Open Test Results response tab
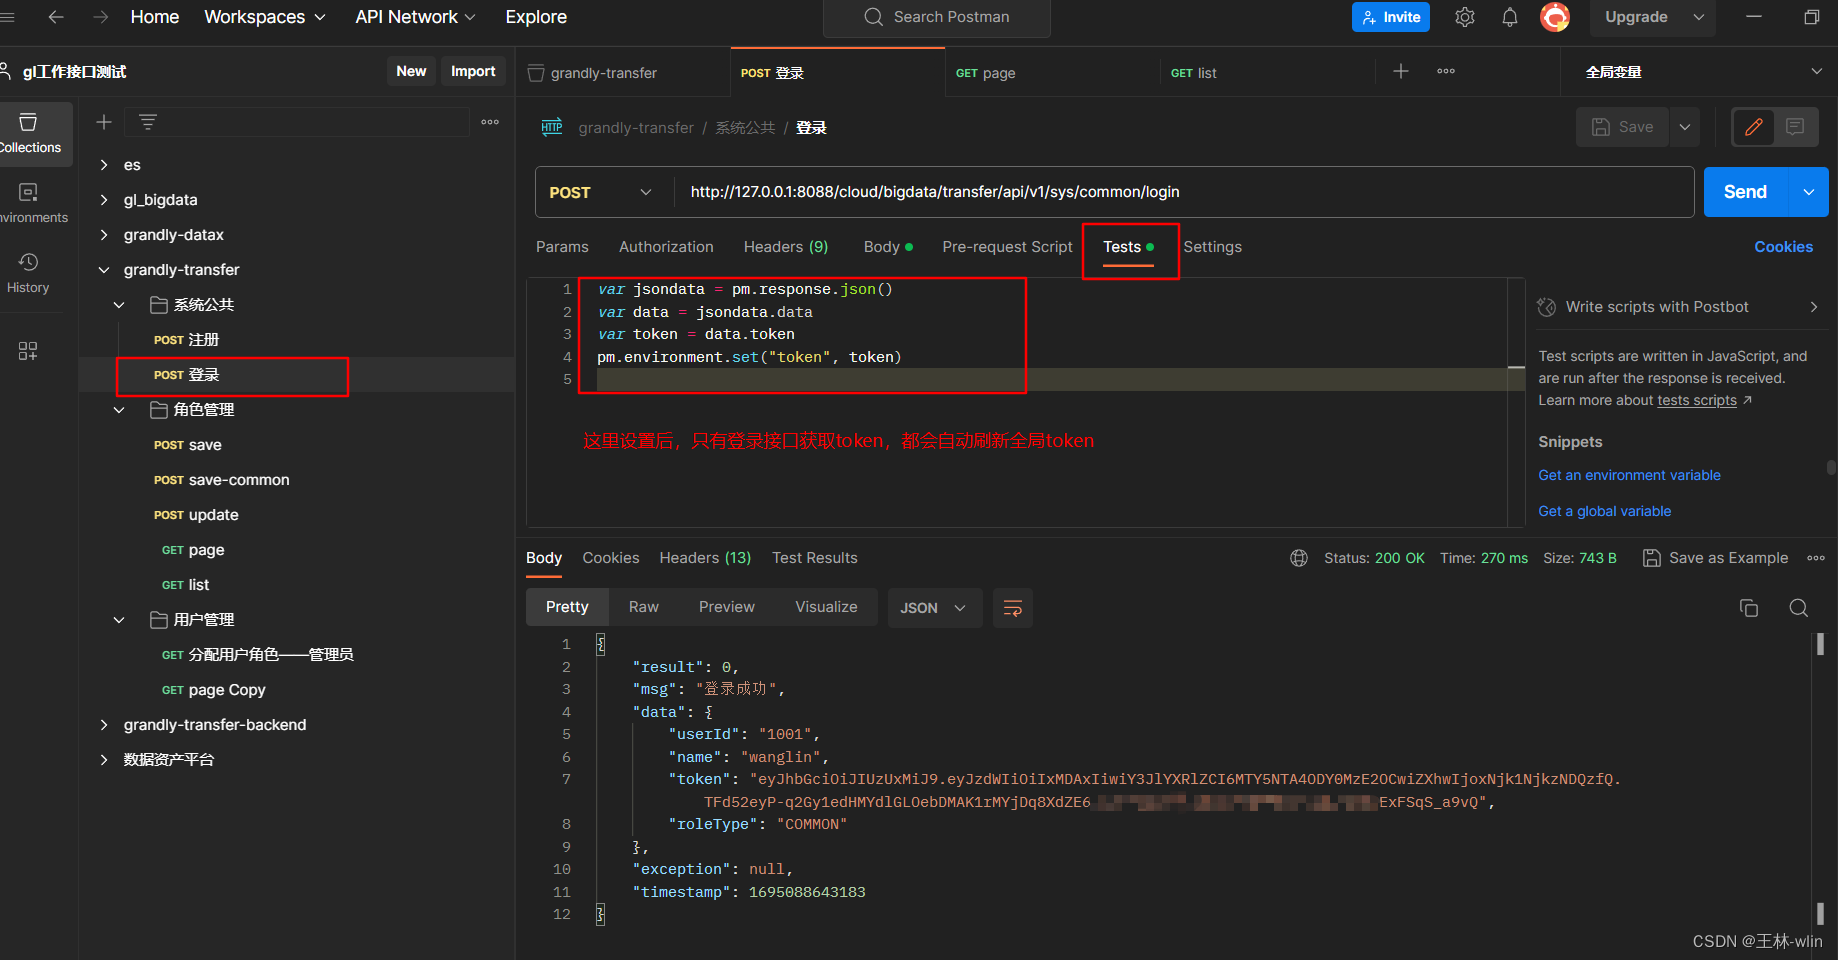1838x960 pixels. (x=814, y=558)
